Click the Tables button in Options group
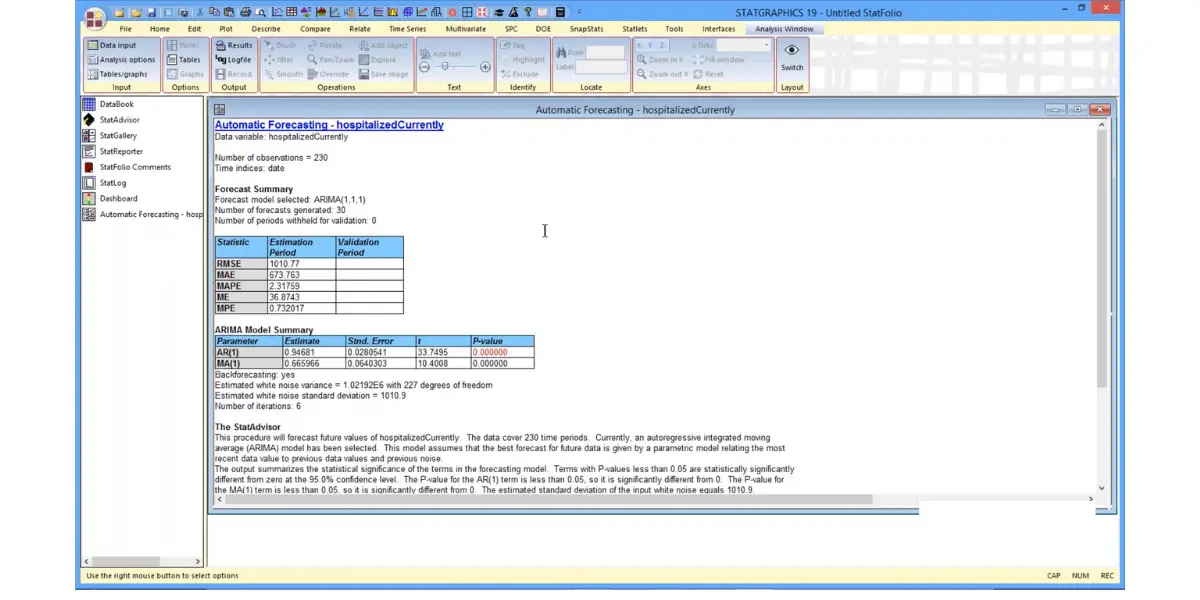Image resolution: width=1200 pixels, height=600 pixels. pyautogui.click(x=183, y=60)
